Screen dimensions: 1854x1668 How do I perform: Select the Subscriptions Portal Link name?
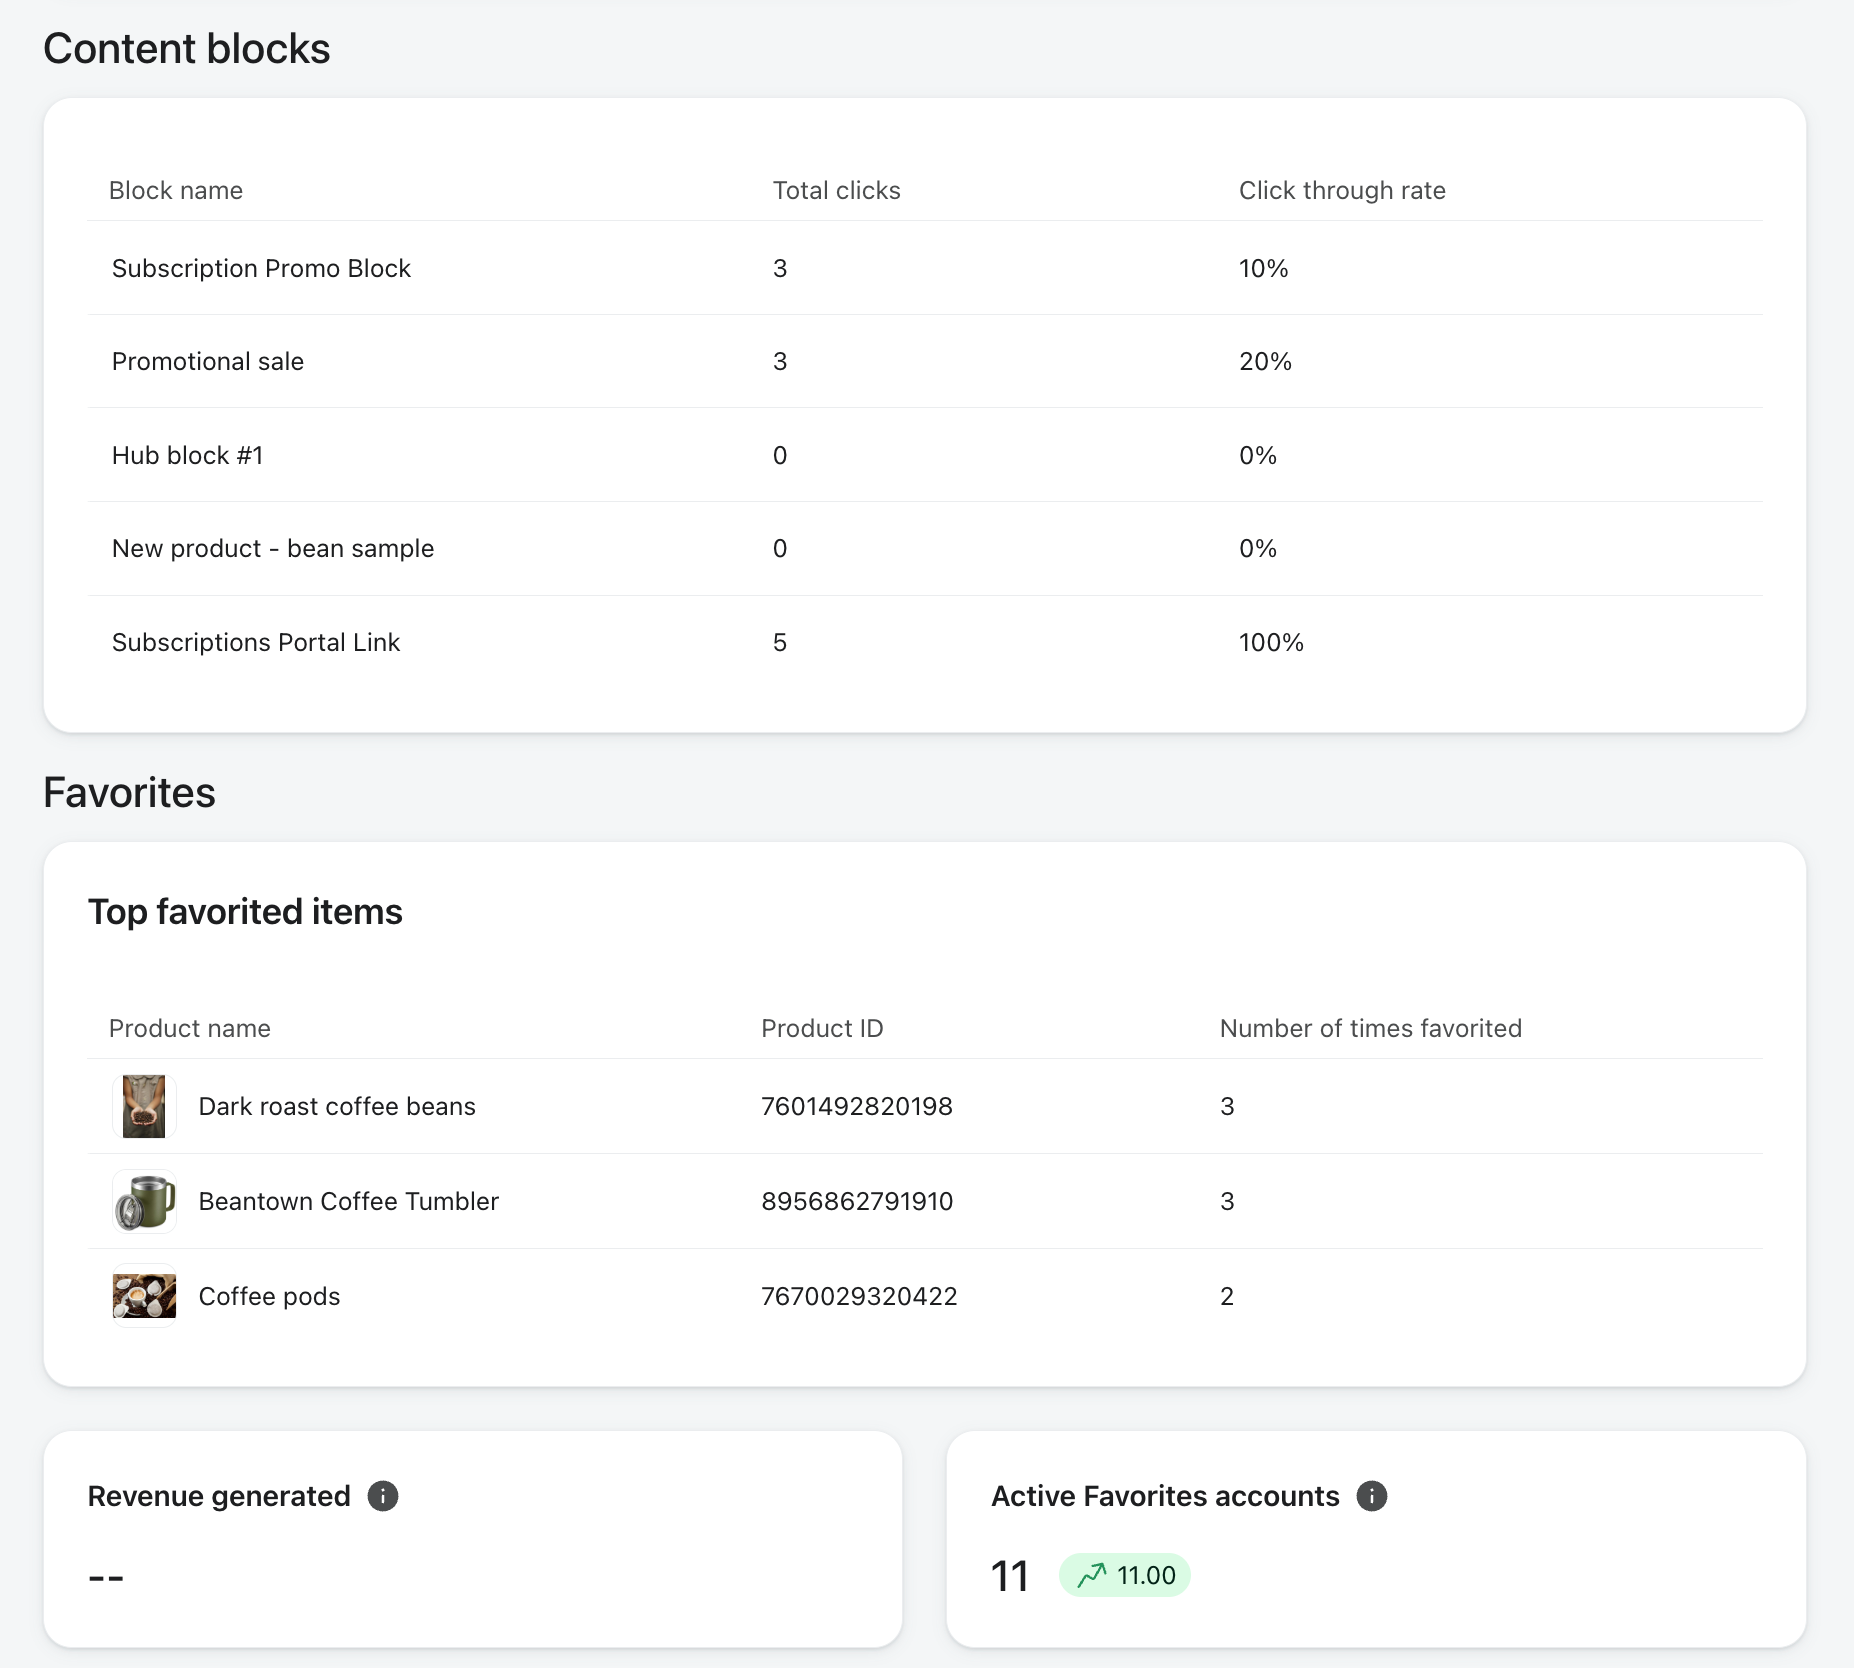(256, 642)
